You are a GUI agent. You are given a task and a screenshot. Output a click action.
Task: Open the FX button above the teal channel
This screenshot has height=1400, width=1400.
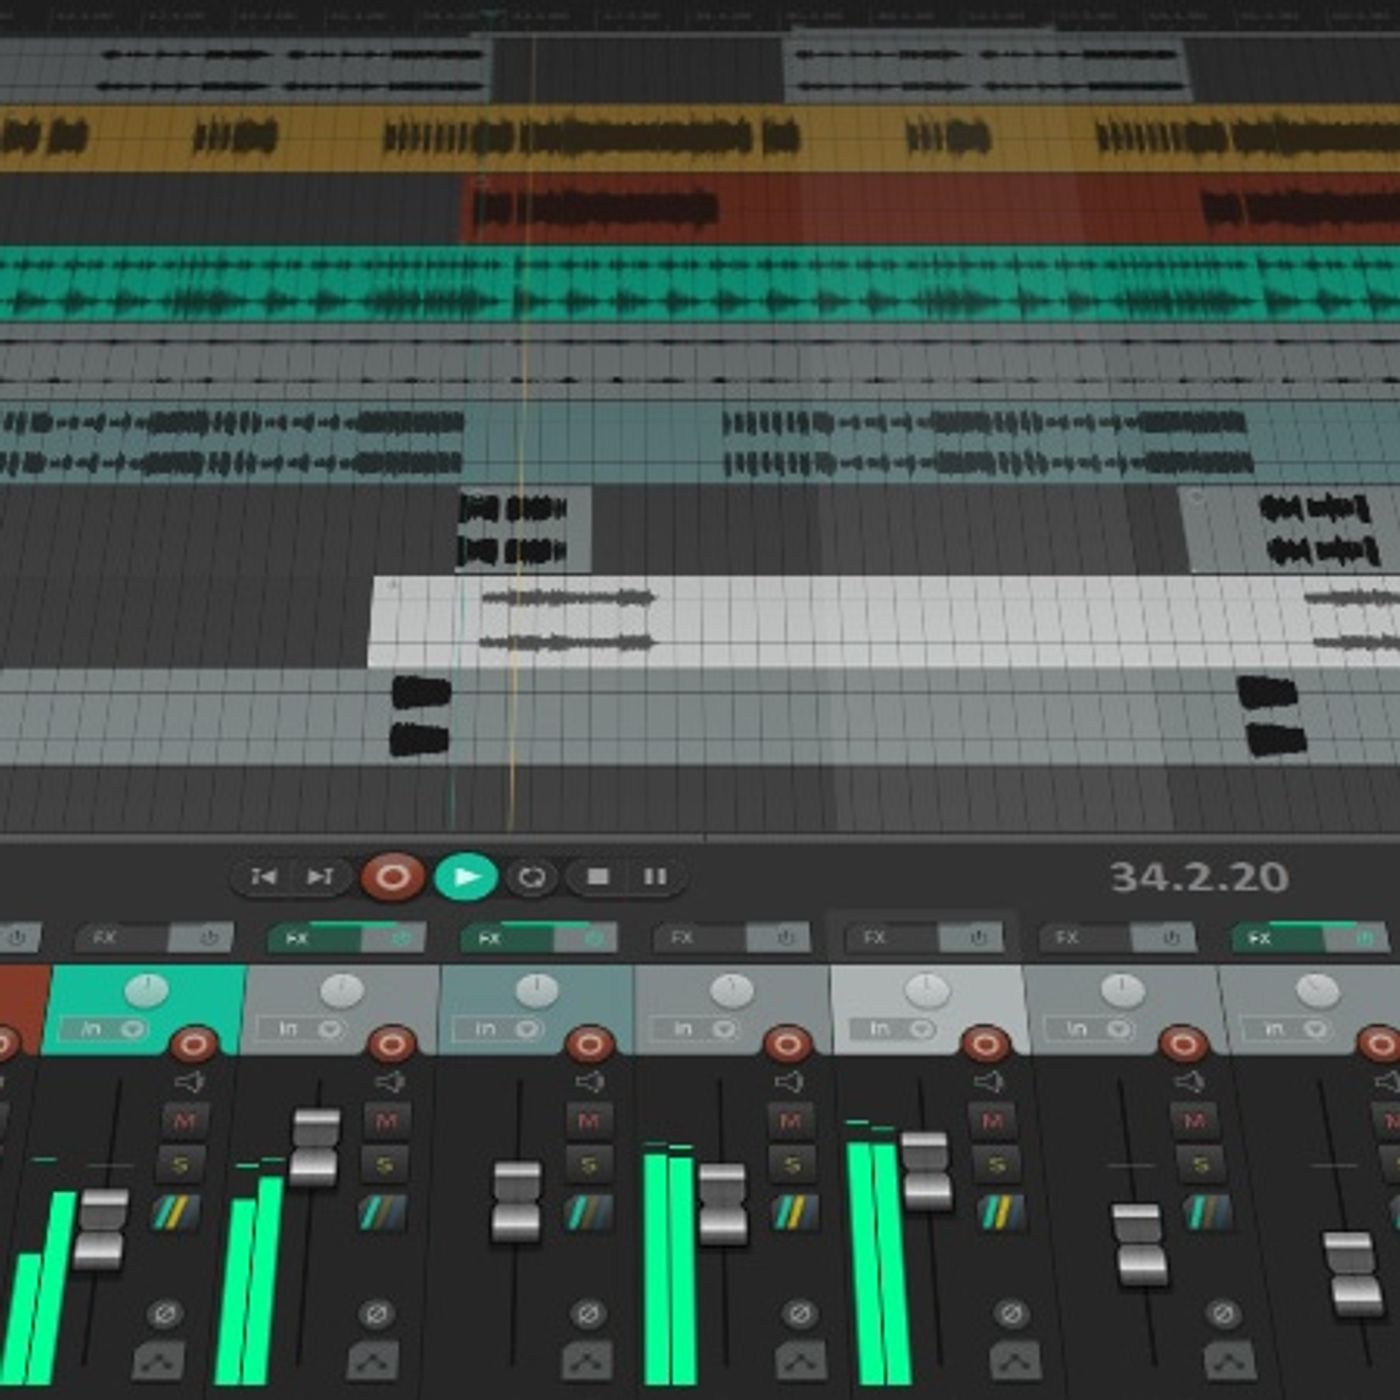pos(106,938)
